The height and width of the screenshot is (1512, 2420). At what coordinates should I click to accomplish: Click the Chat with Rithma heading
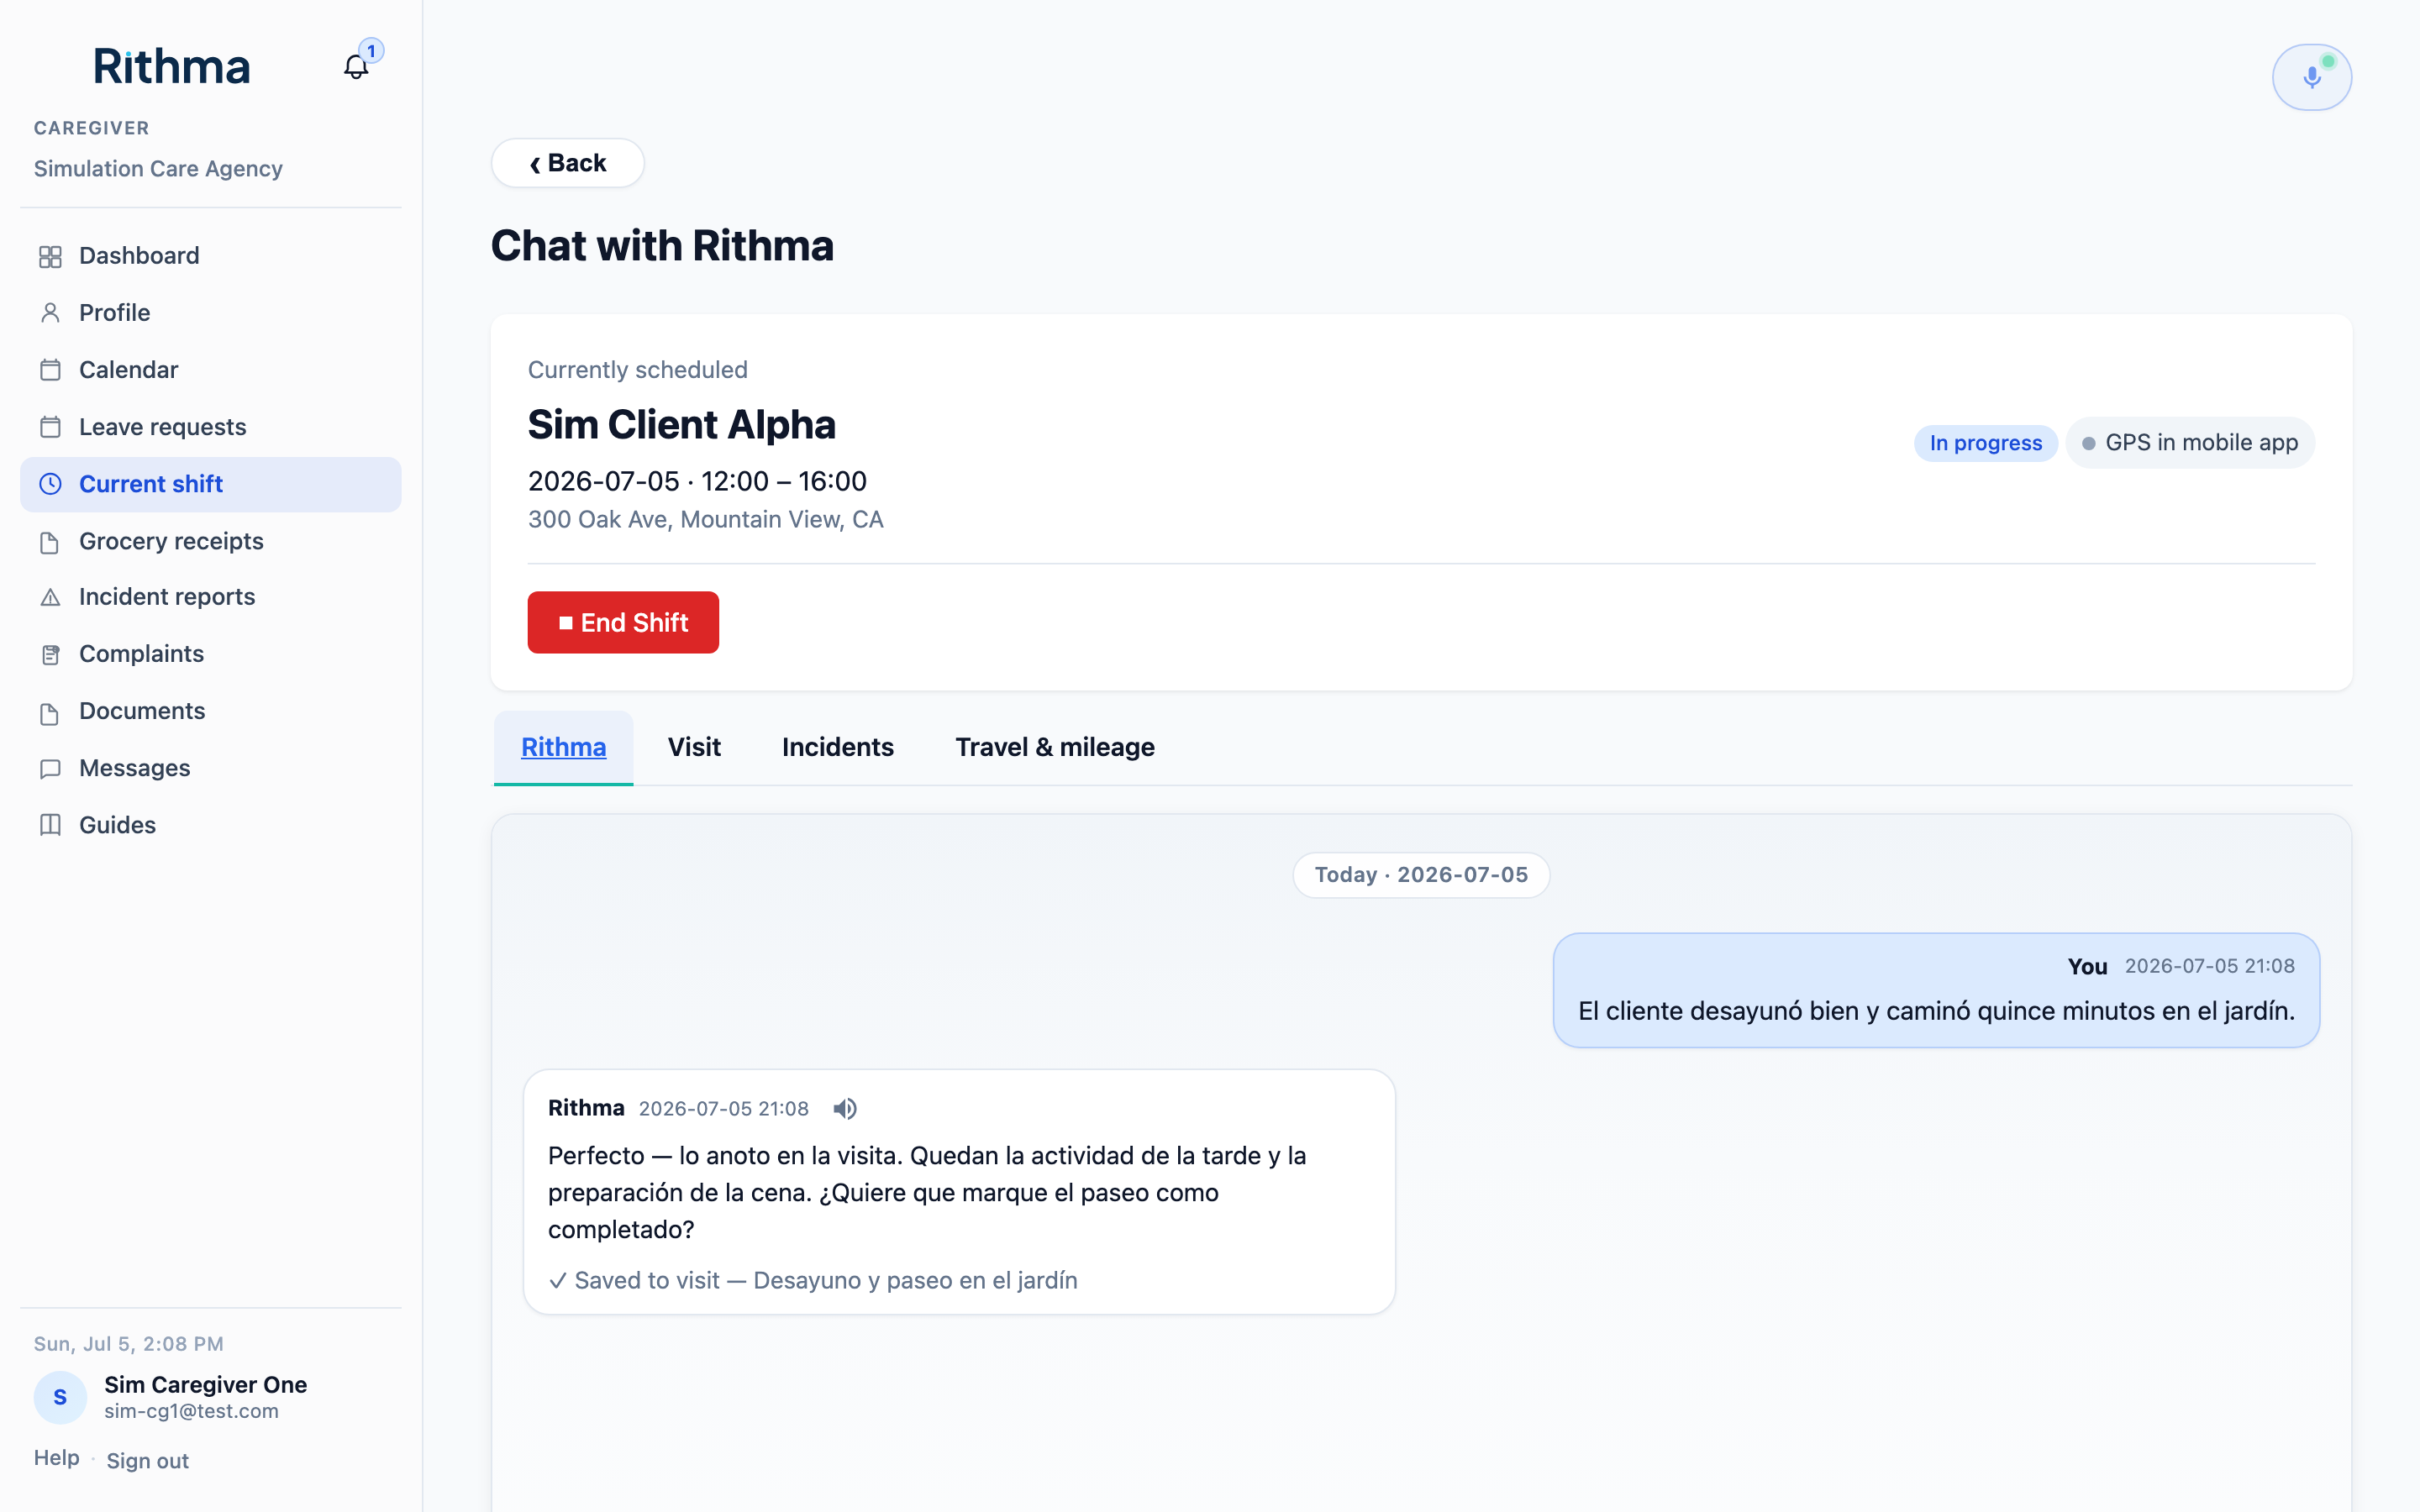(x=662, y=246)
